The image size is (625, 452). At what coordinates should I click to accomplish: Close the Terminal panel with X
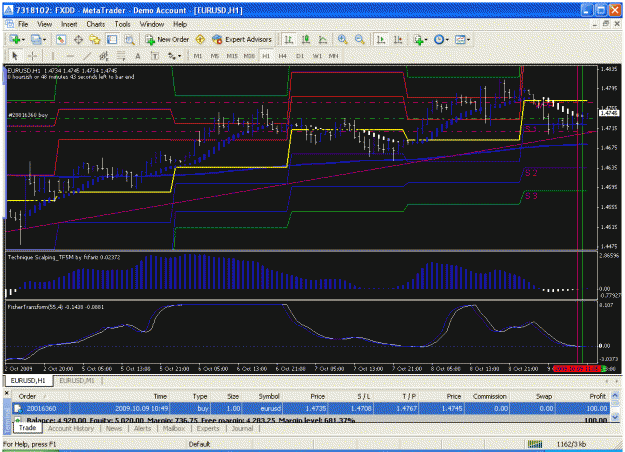6,393
